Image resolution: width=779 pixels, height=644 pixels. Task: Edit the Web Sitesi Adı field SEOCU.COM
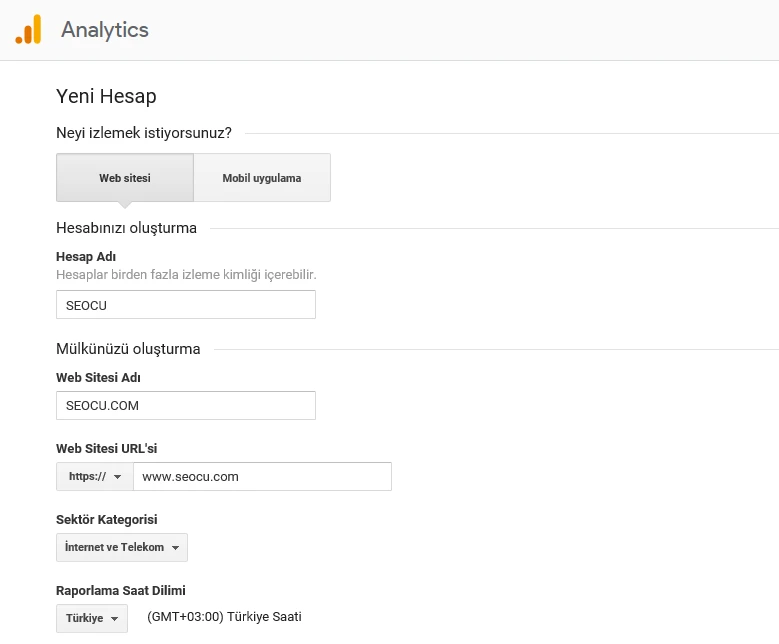tap(186, 405)
